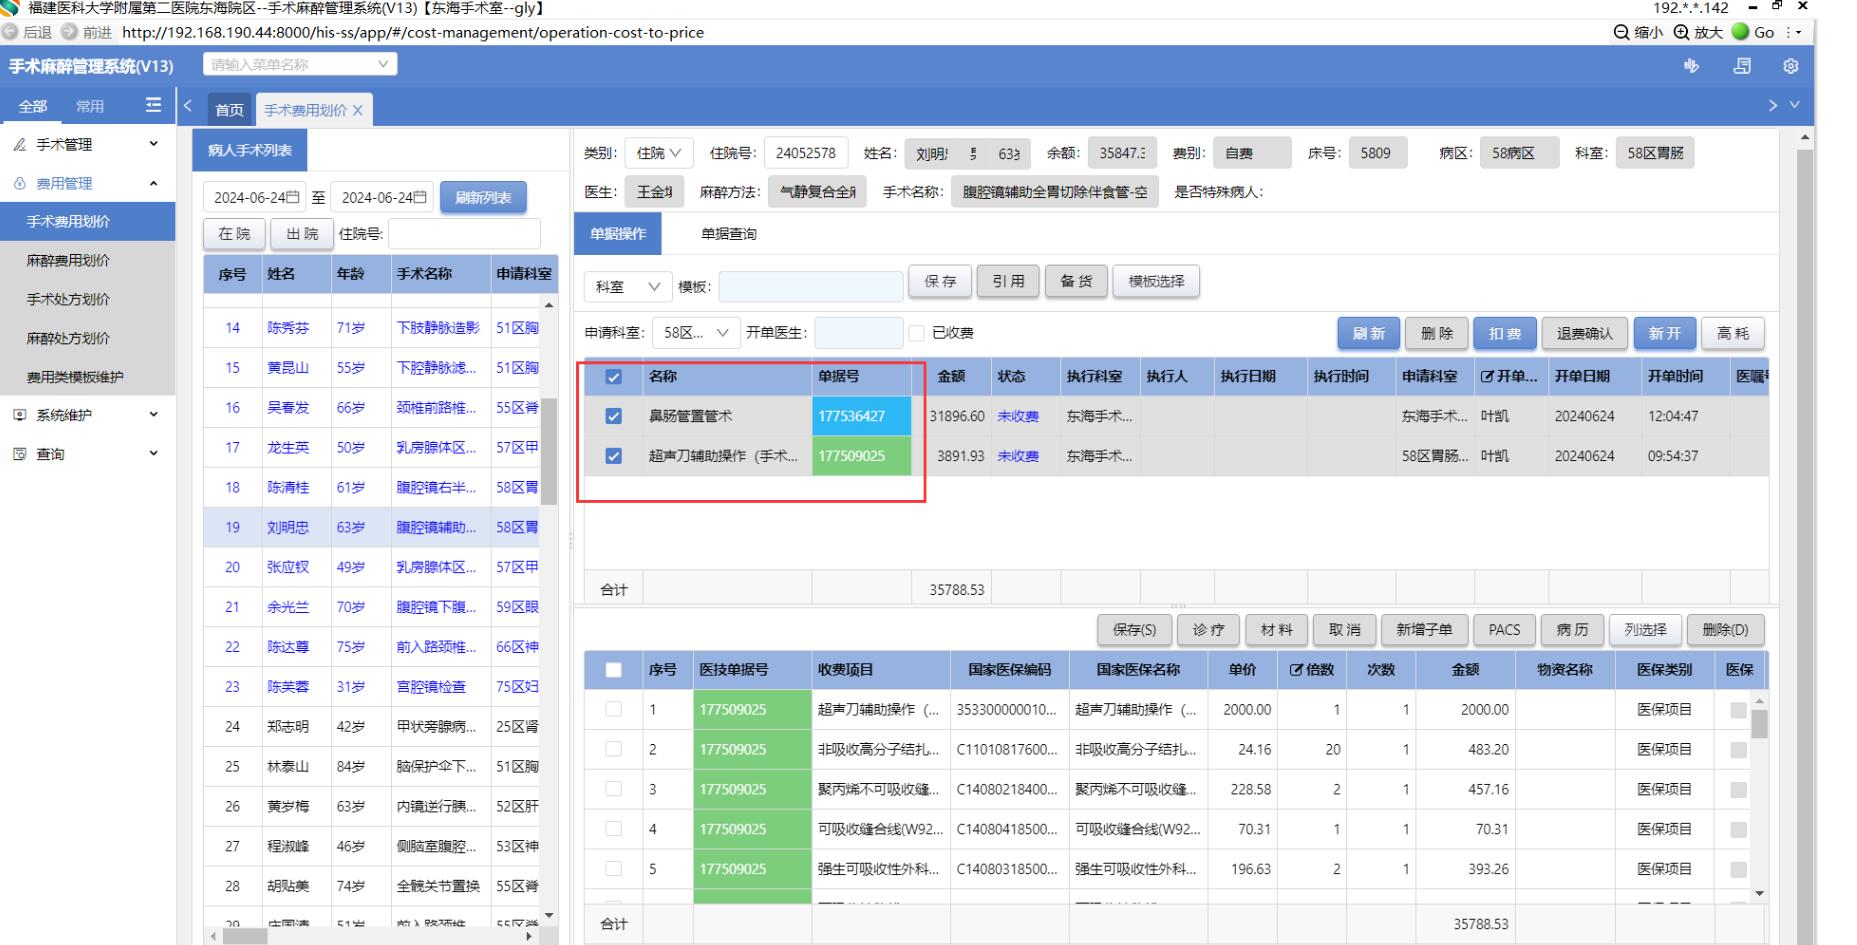The image size is (1857, 945).
Task: Check the row 1 checkbox in detail table
Action: click(614, 709)
